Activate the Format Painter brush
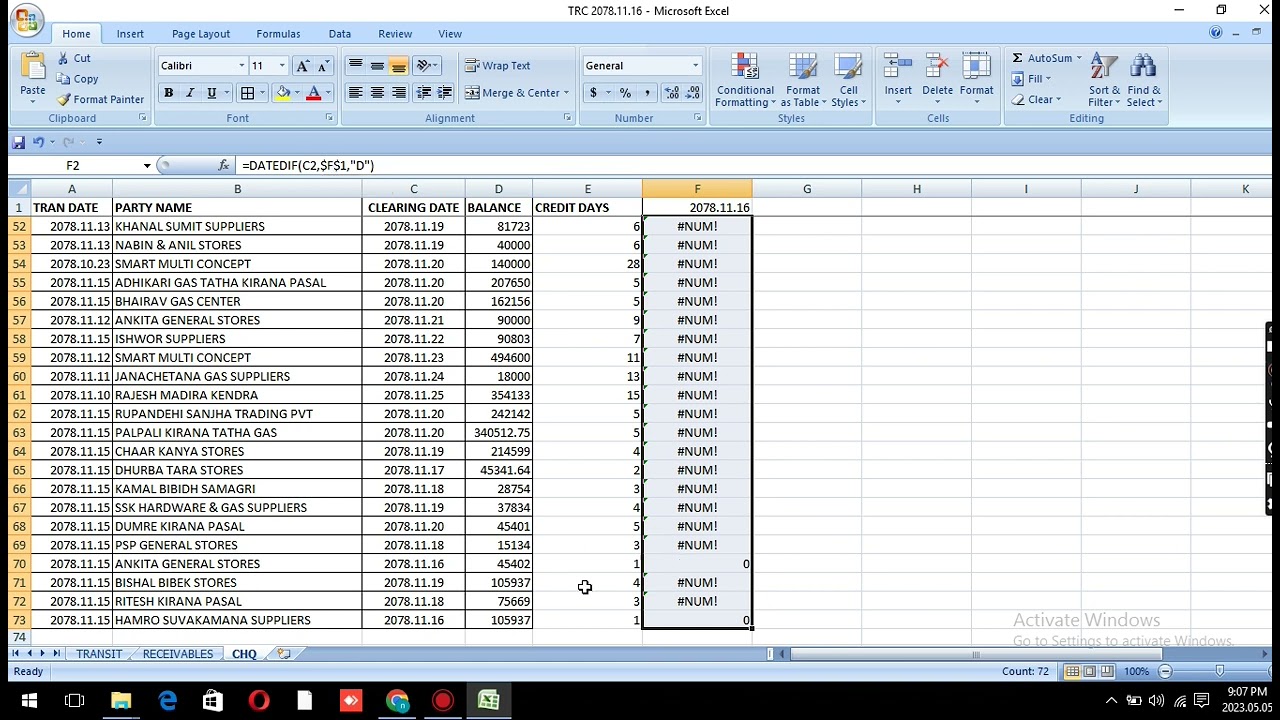The image size is (1280, 720). (x=100, y=99)
